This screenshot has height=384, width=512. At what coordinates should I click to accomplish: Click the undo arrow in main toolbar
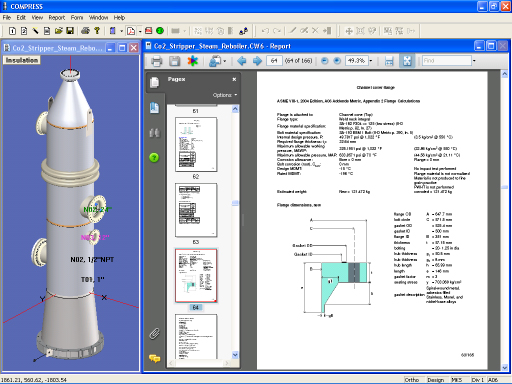265,31
